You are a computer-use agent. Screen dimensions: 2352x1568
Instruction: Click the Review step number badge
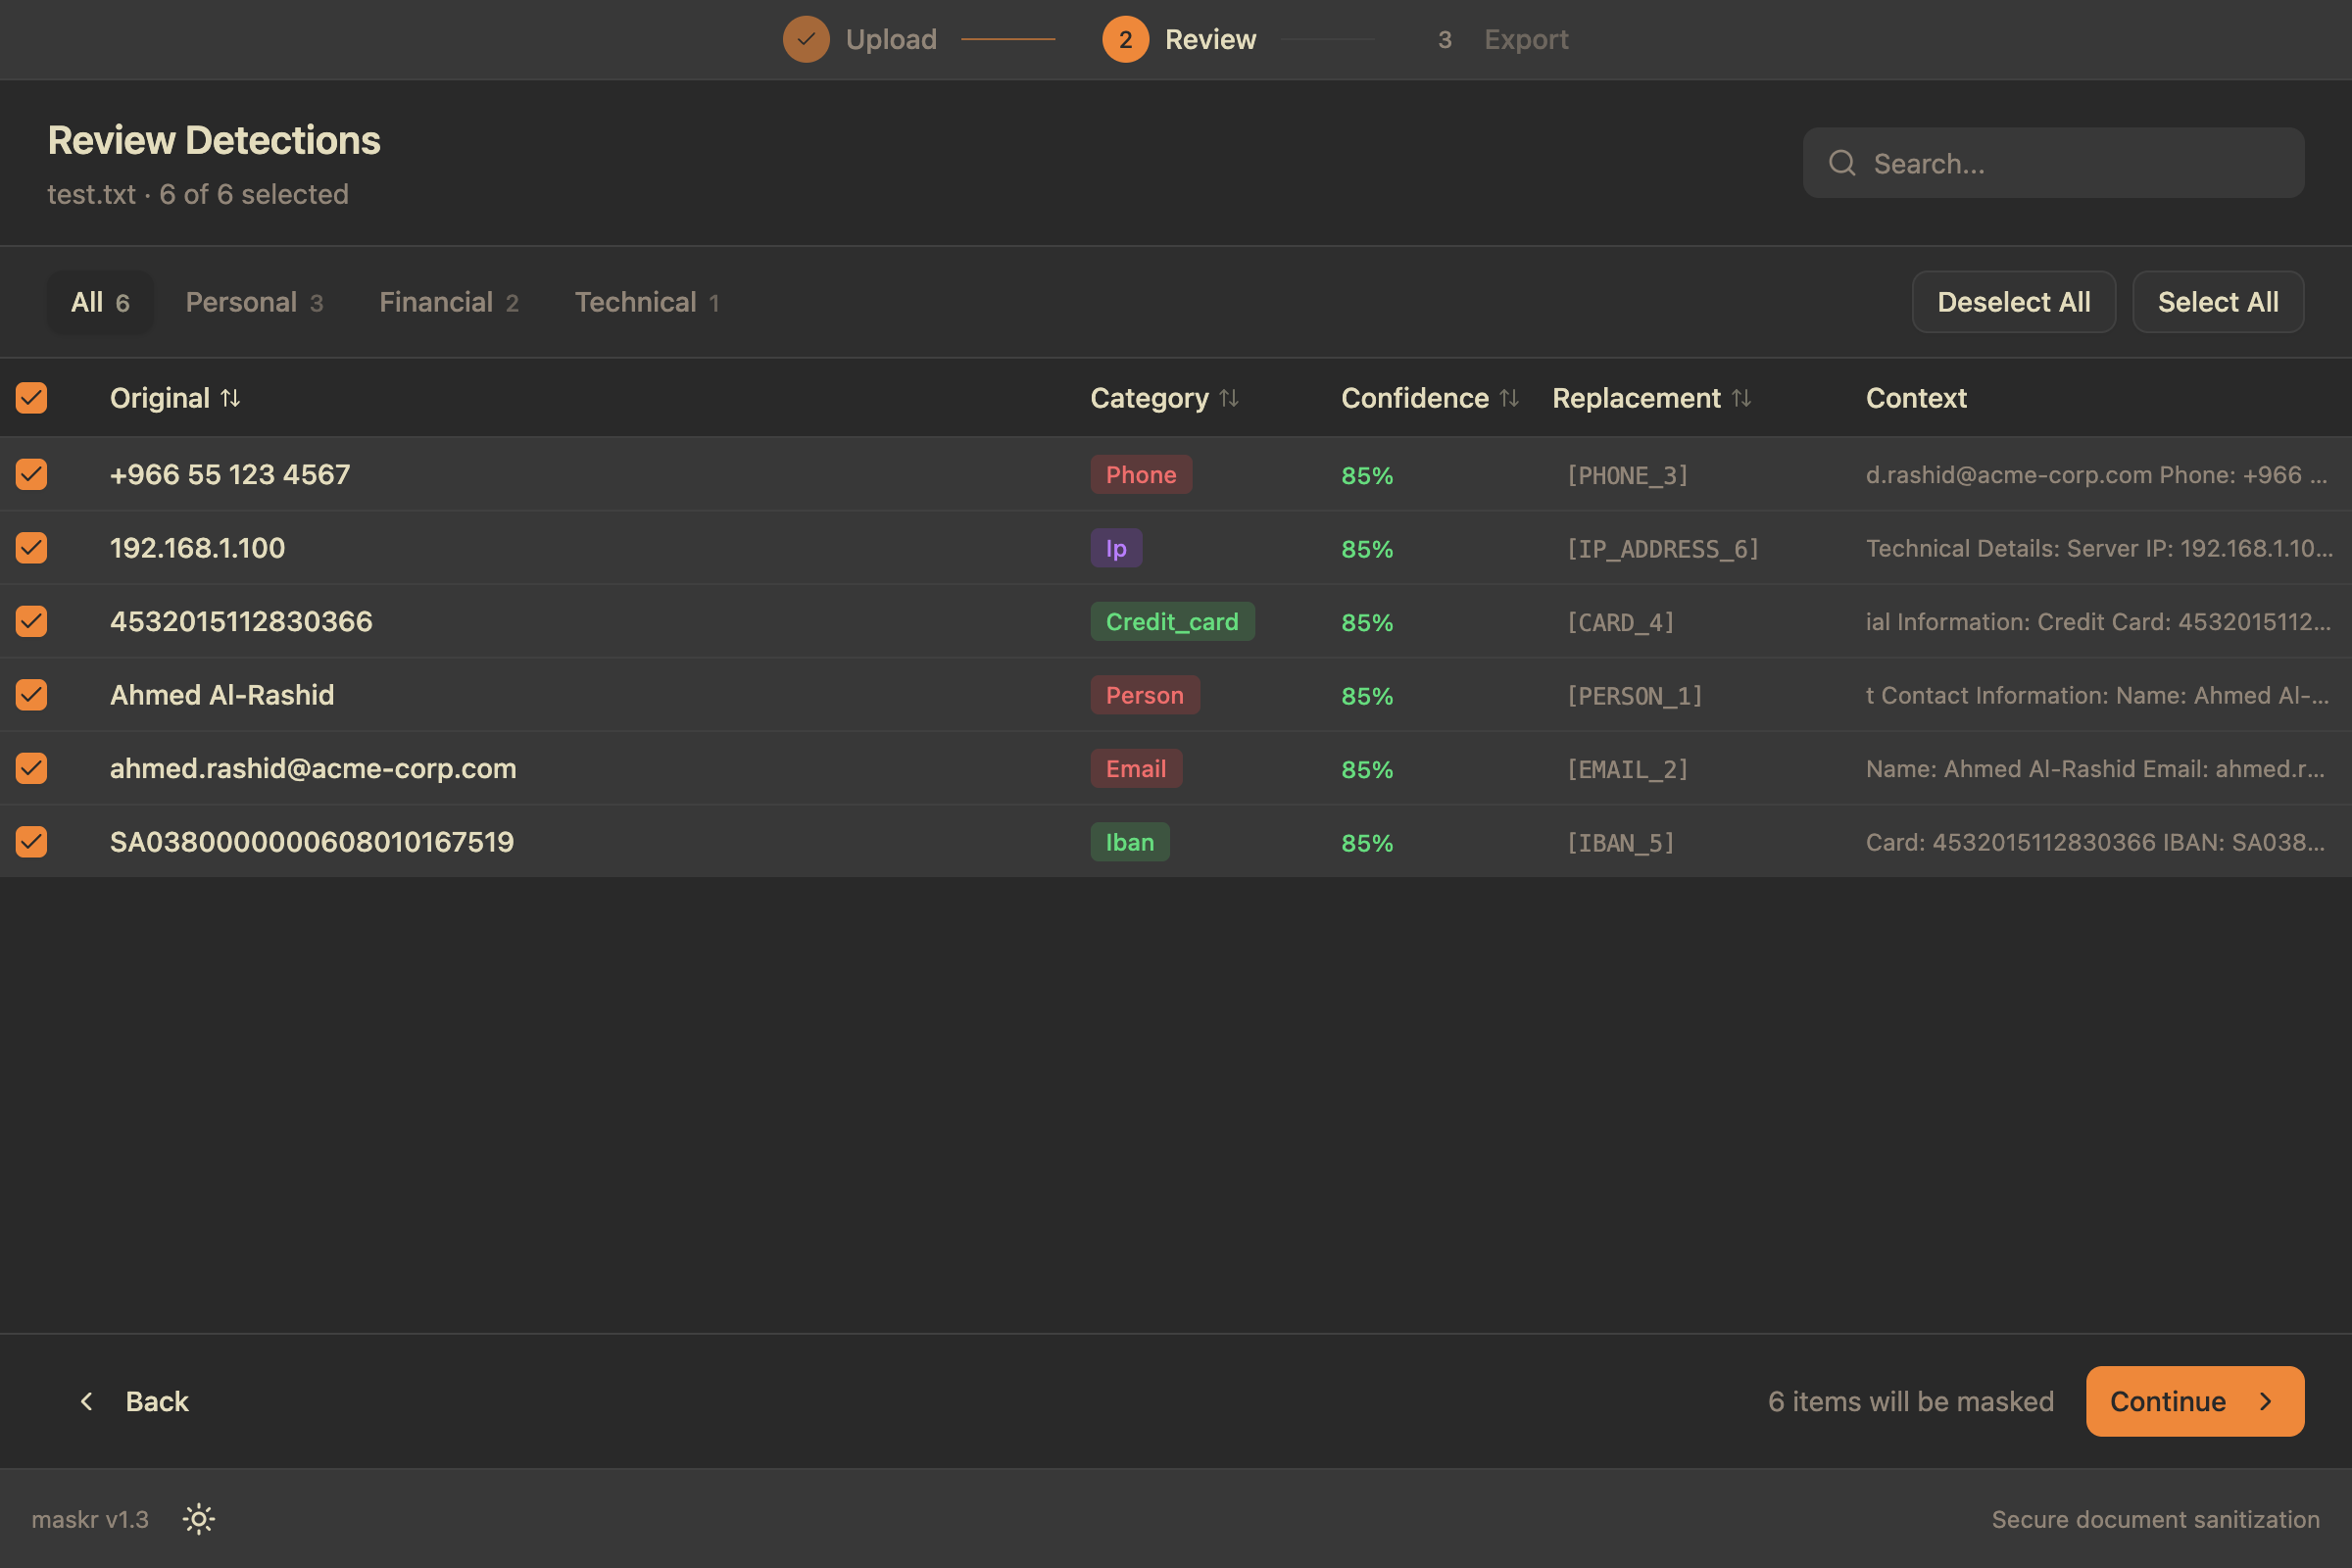(x=1126, y=39)
